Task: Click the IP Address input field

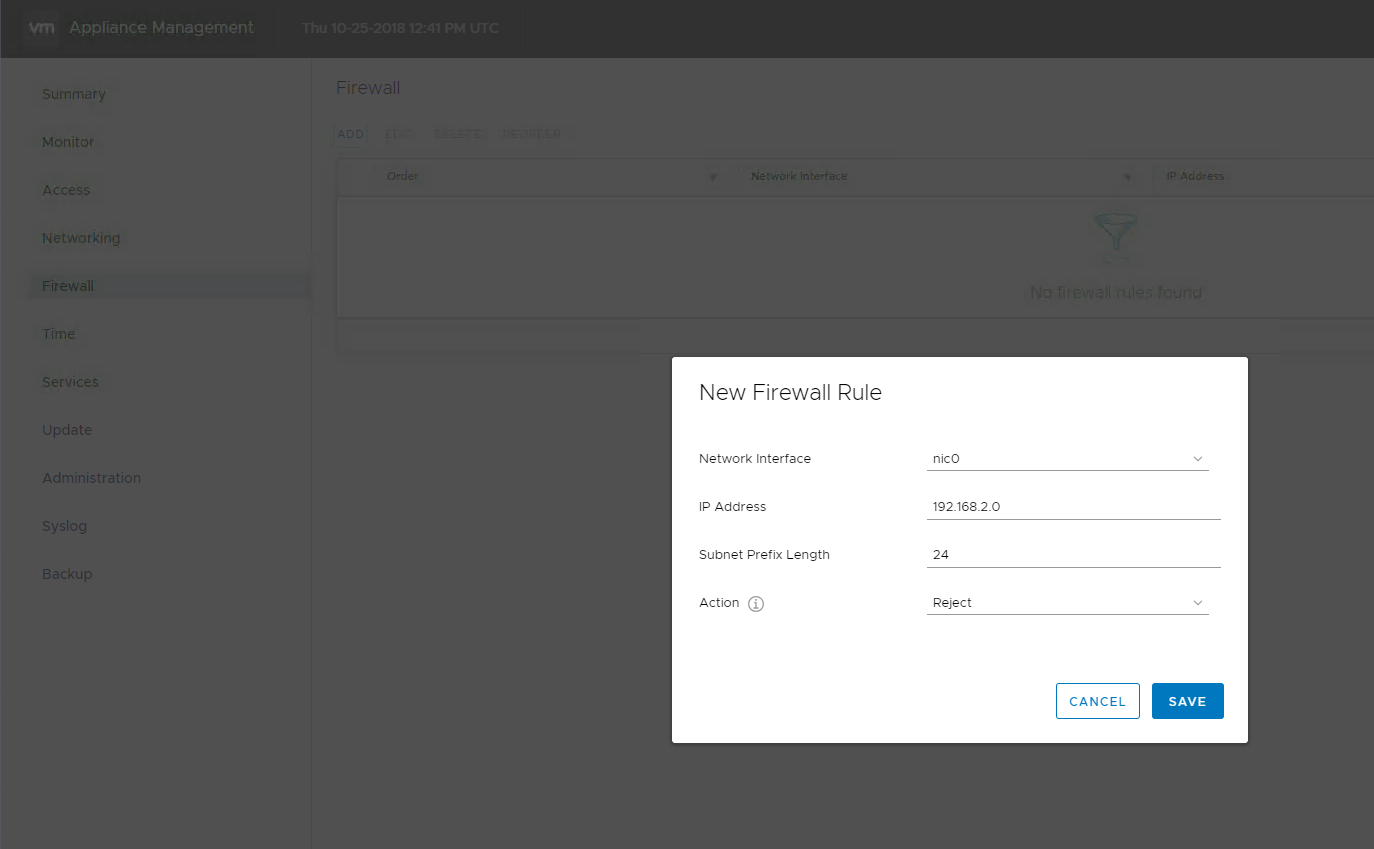Action: coord(1074,507)
